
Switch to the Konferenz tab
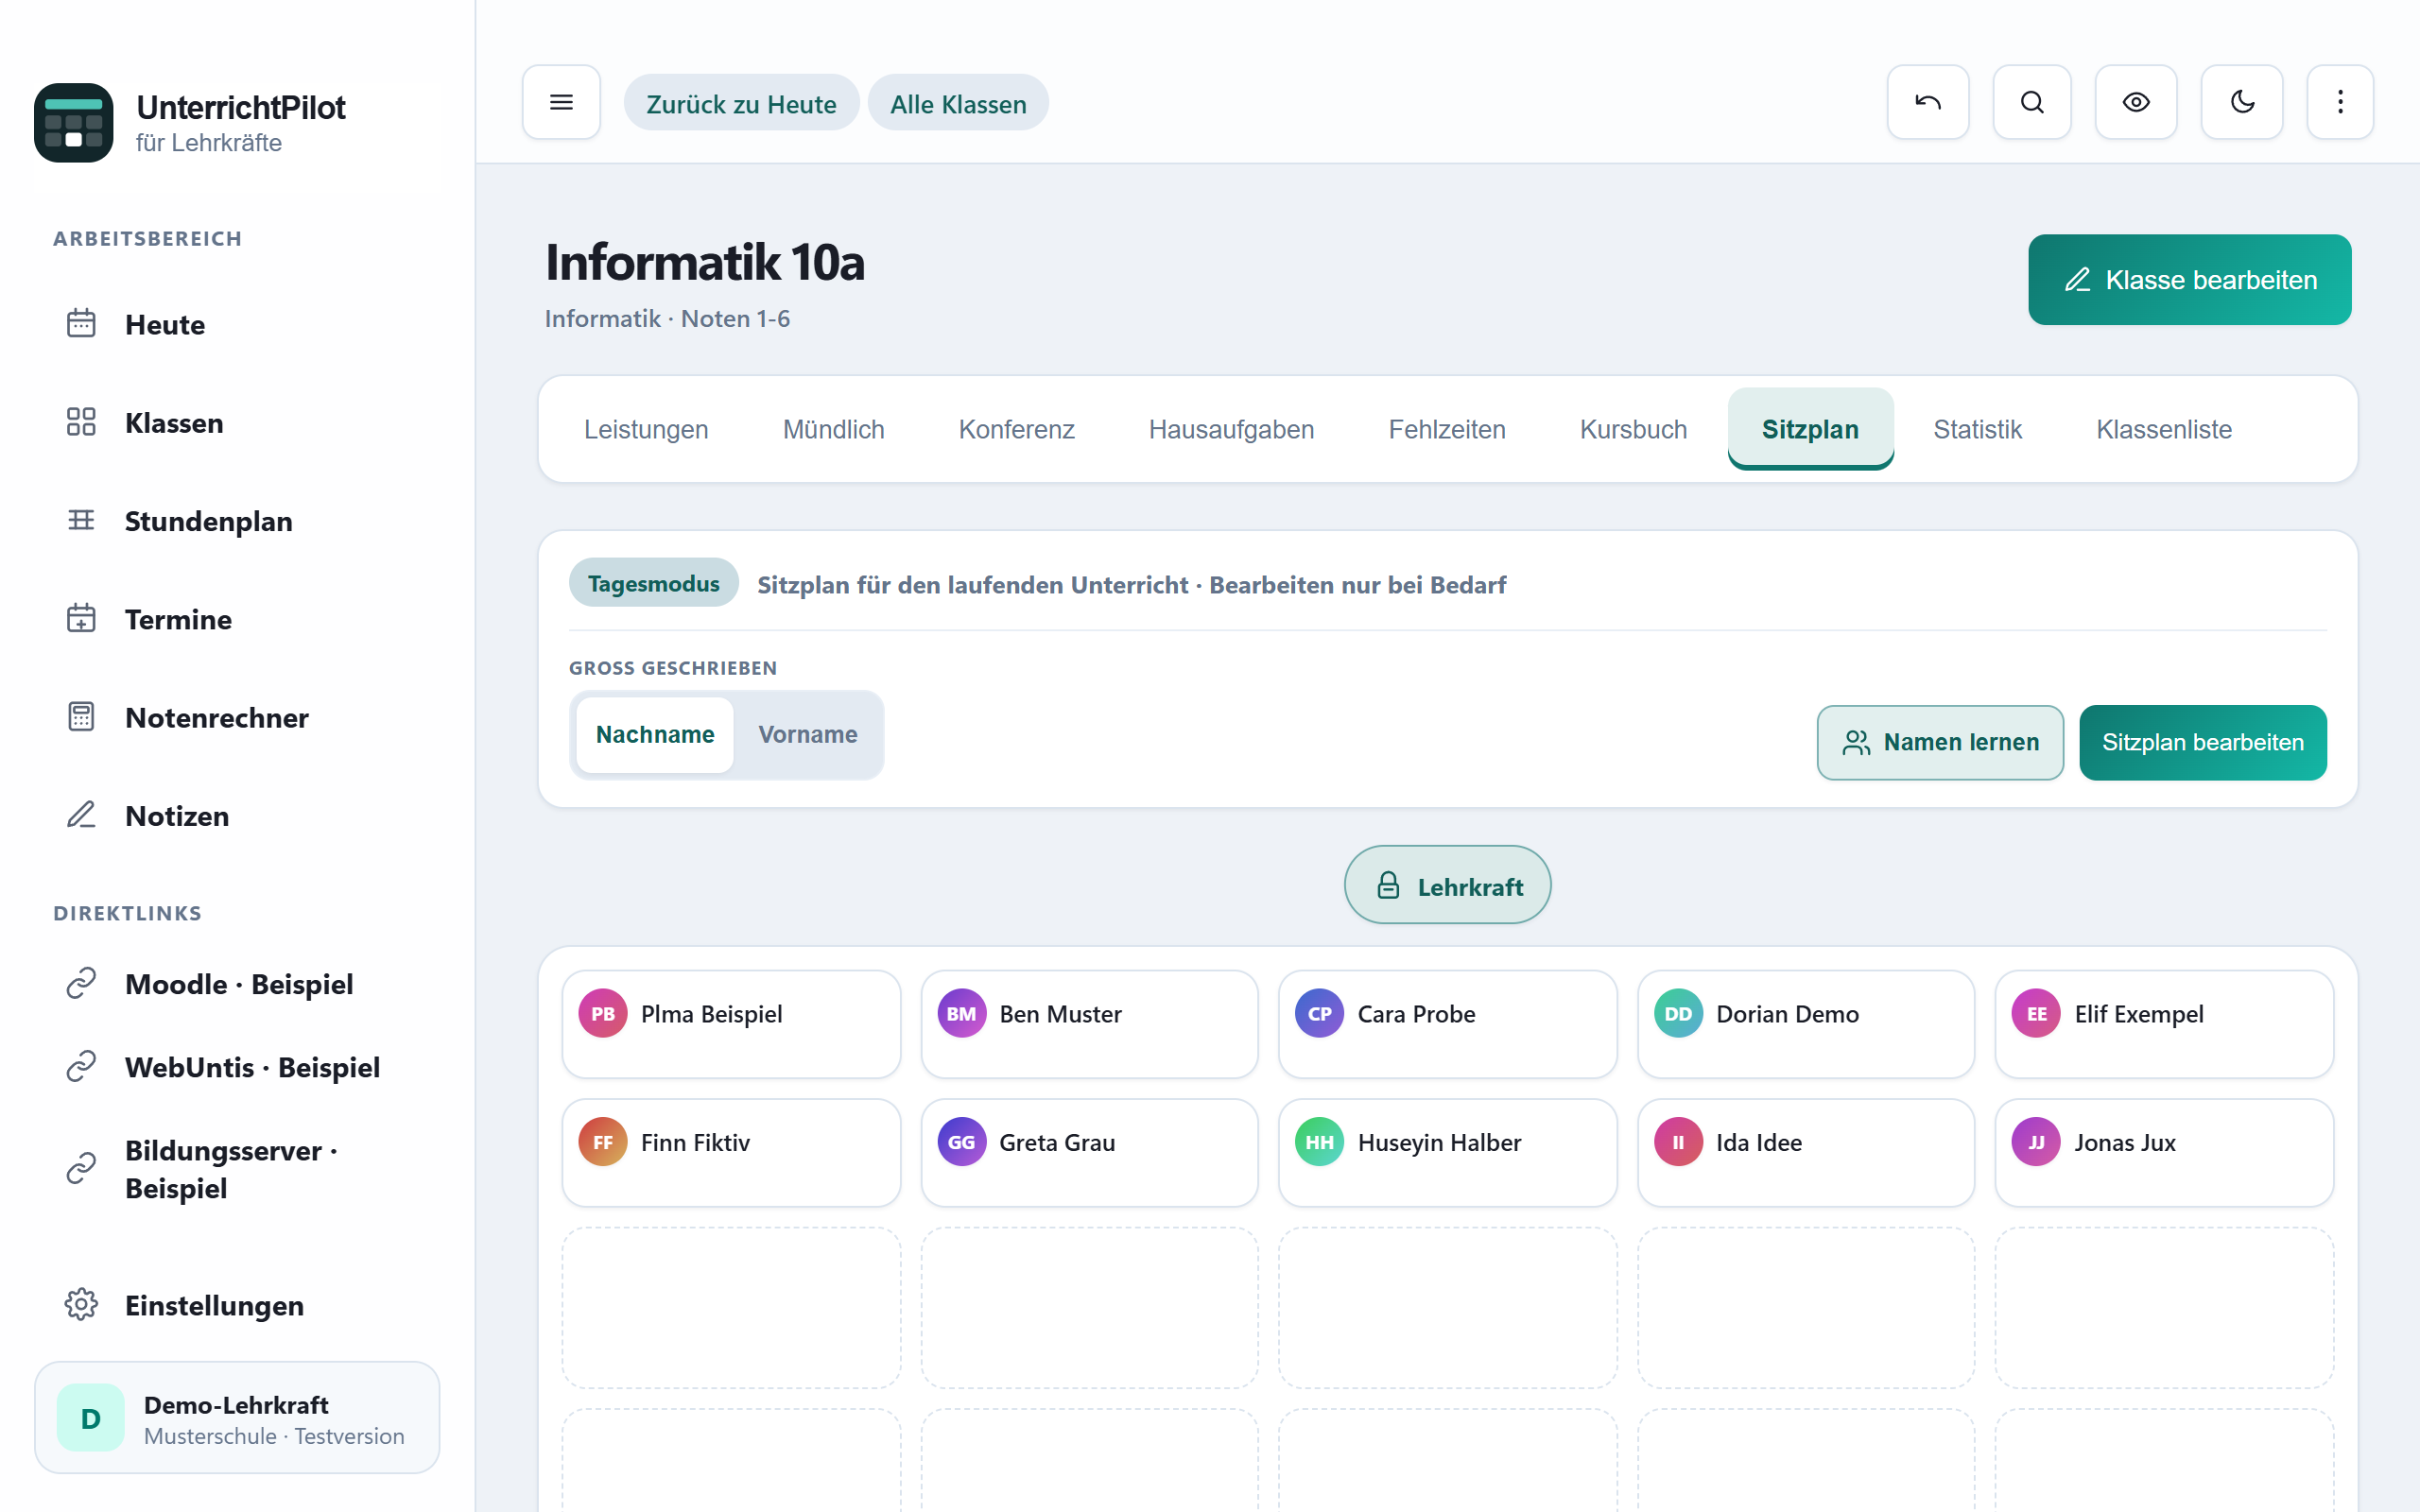(x=1016, y=429)
